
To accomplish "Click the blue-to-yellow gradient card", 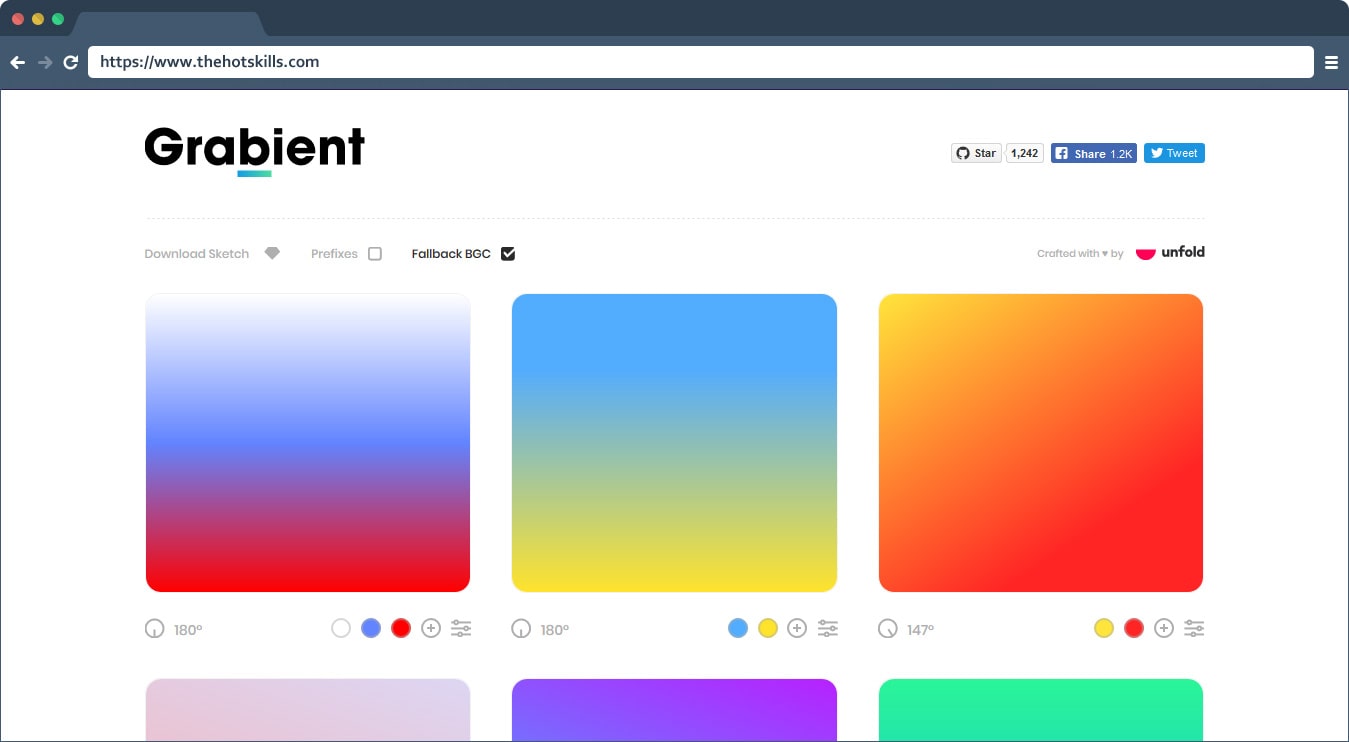I will (674, 443).
